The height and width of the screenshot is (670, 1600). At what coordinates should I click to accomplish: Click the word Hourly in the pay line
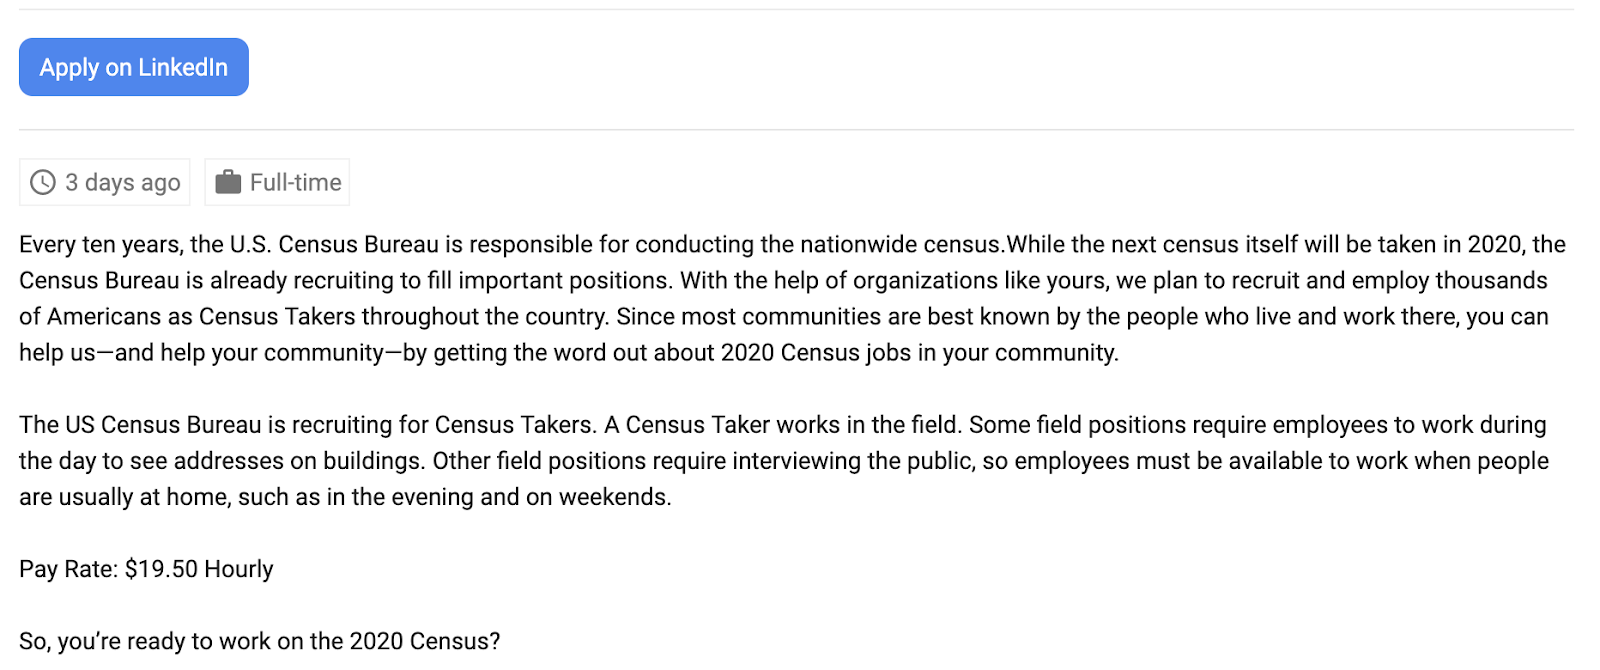[x=239, y=569]
